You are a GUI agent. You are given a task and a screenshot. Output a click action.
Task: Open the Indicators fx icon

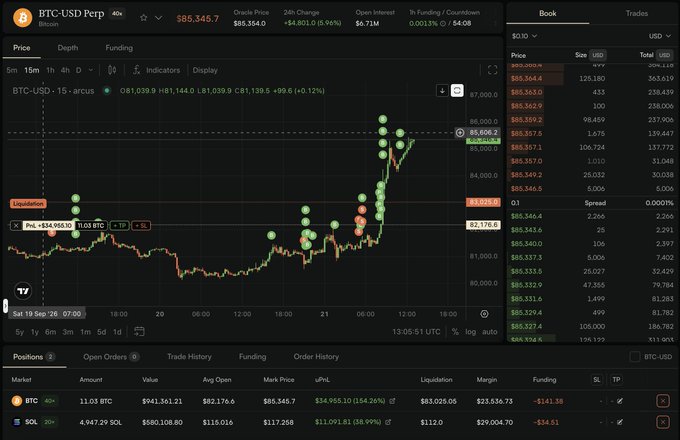point(136,70)
